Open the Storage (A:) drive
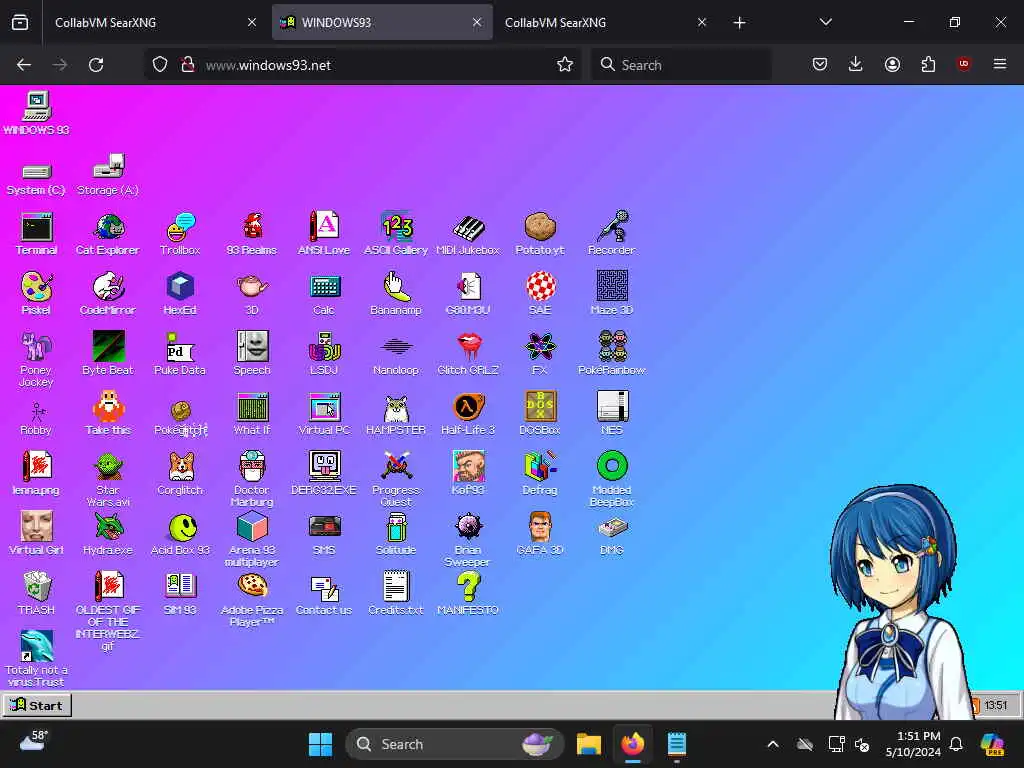1024x768 pixels. point(108,174)
